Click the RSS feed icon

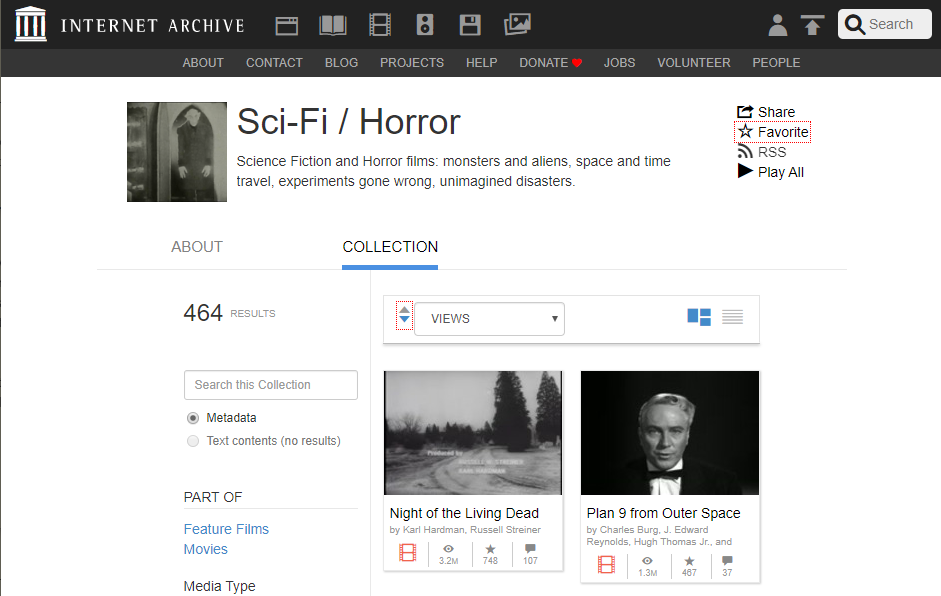(x=745, y=152)
